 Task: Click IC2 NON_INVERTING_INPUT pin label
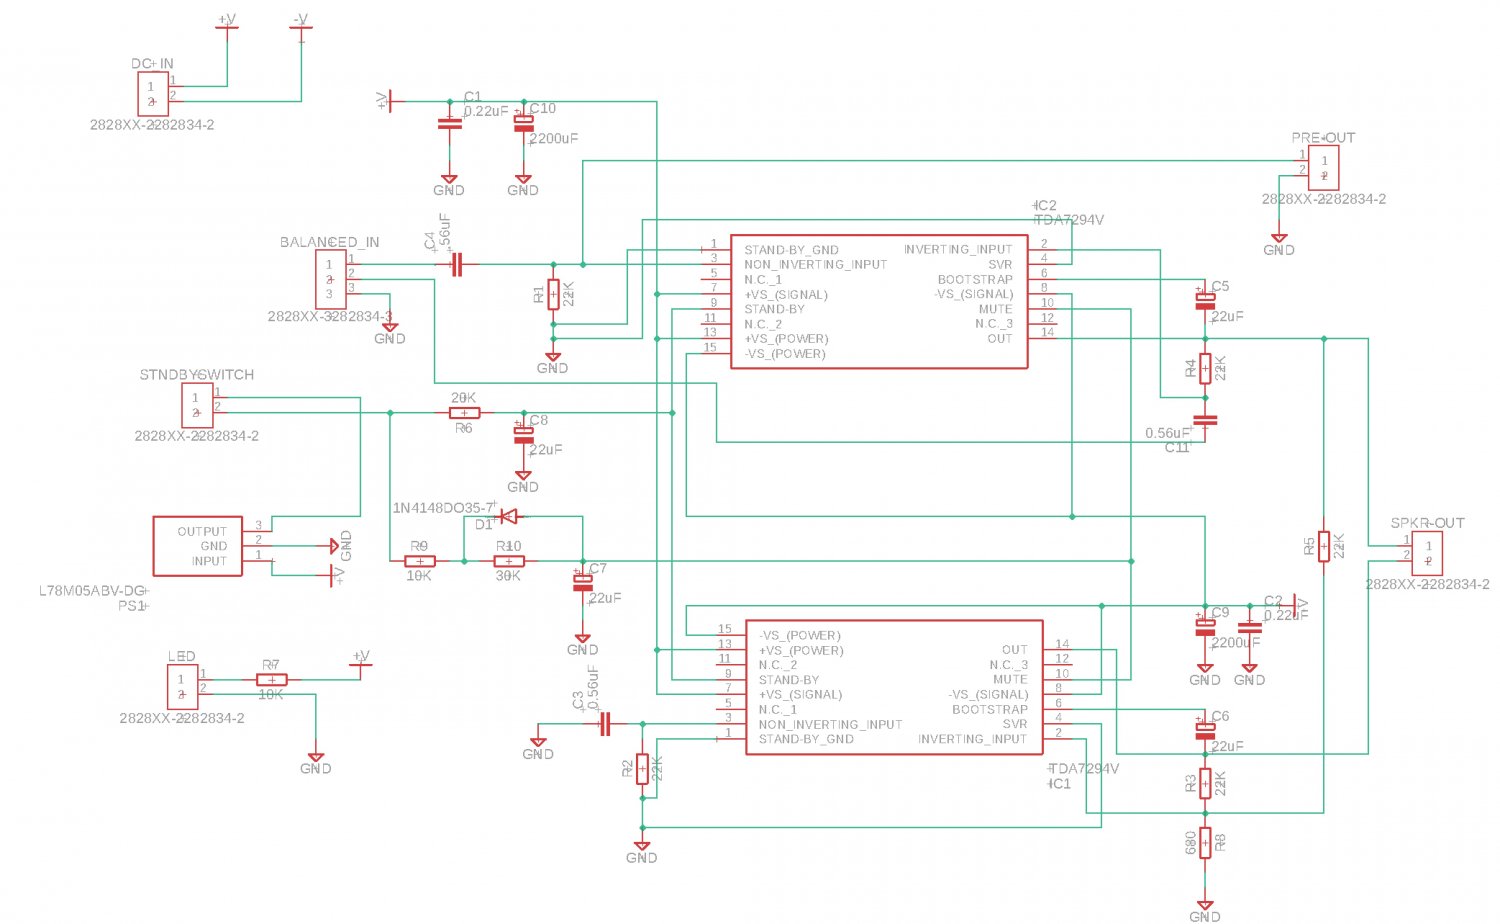click(x=816, y=264)
